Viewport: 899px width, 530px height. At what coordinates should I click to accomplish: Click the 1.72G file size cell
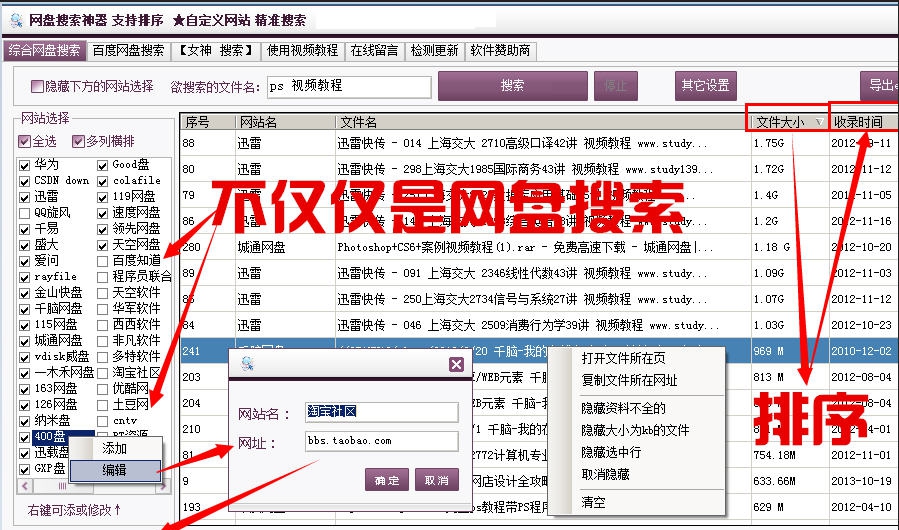tap(789, 169)
